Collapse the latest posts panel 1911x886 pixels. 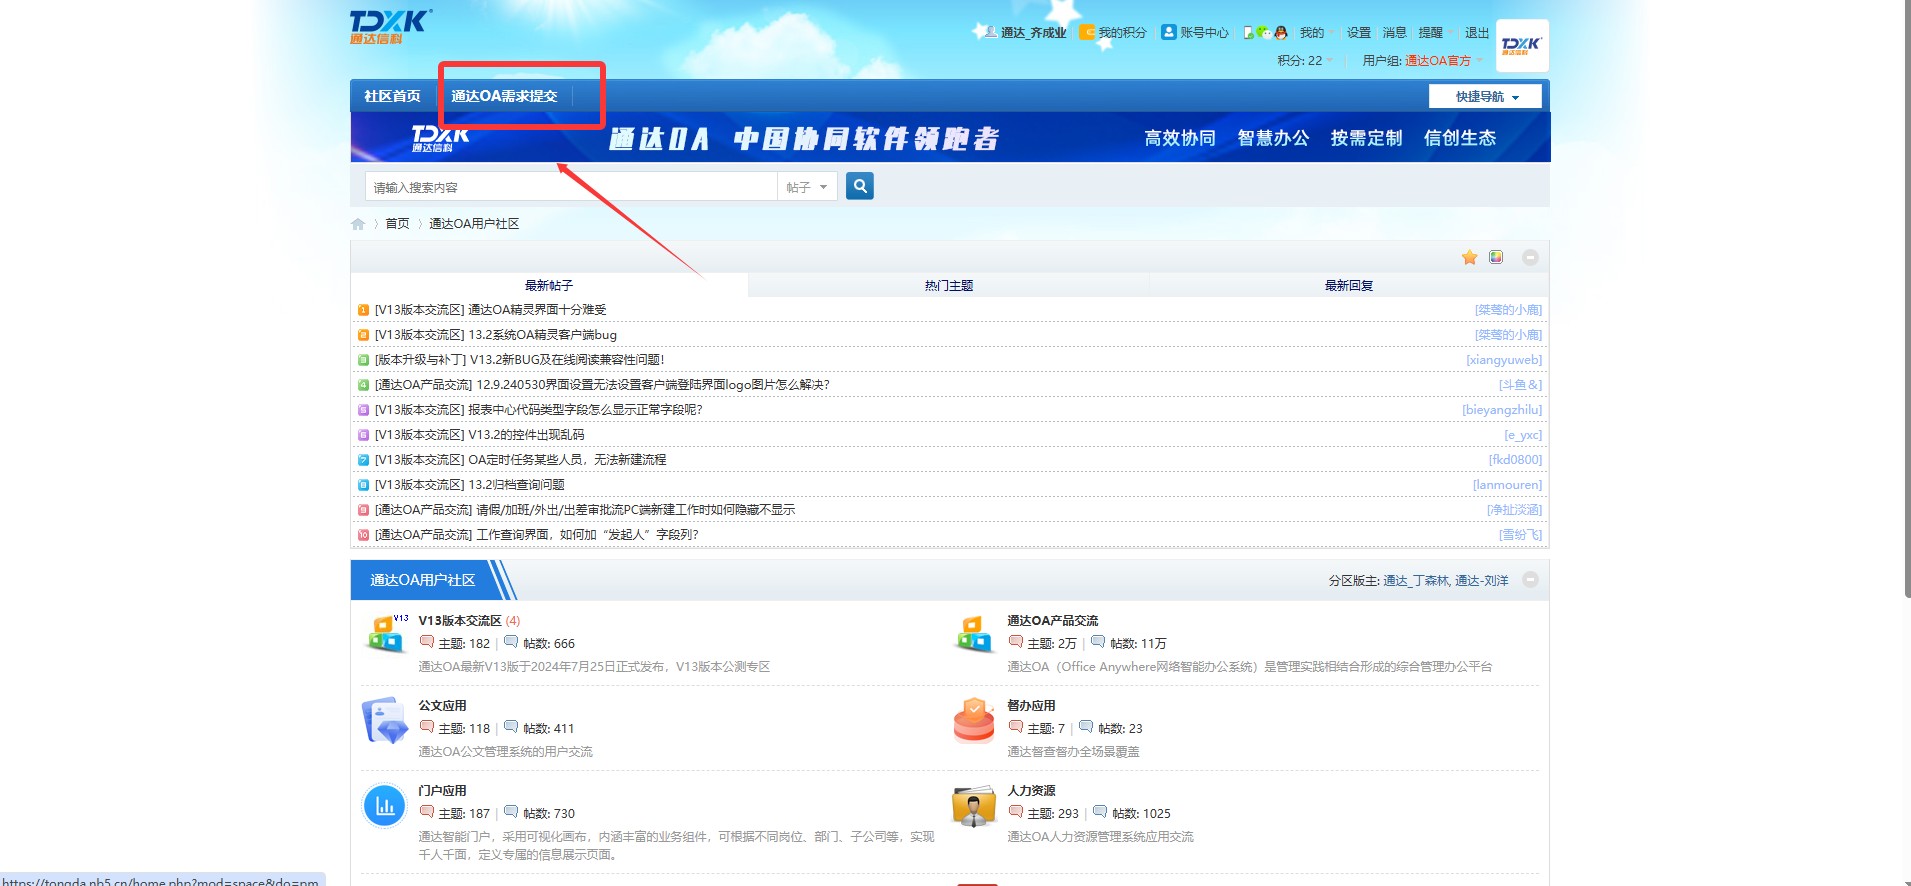(x=1530, y=258)
